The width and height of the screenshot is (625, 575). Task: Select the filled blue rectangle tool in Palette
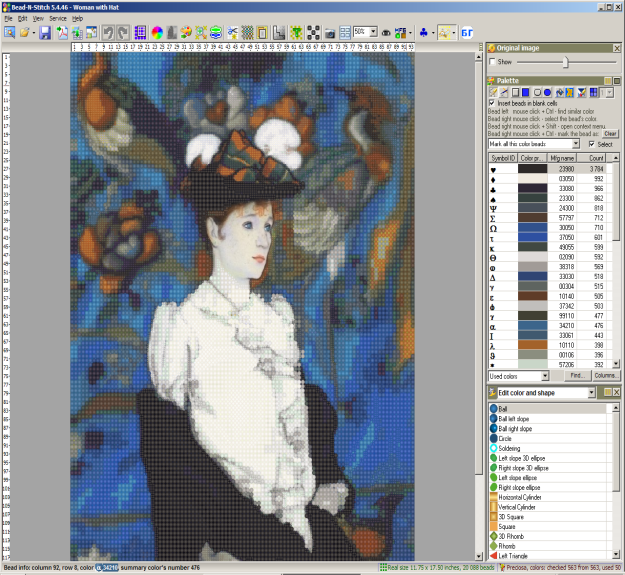526,92
